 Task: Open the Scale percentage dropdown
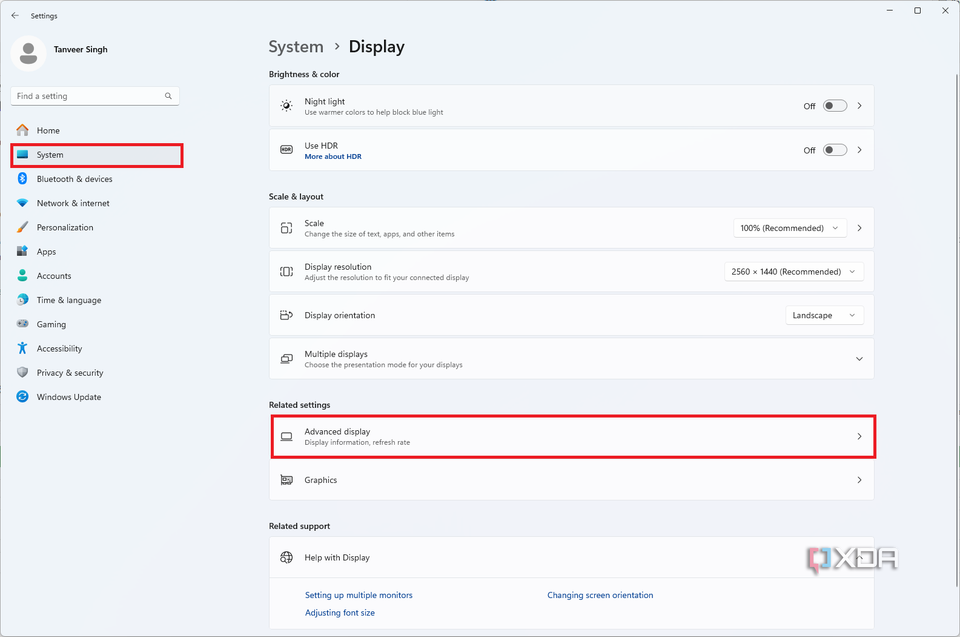pos(789,227)
